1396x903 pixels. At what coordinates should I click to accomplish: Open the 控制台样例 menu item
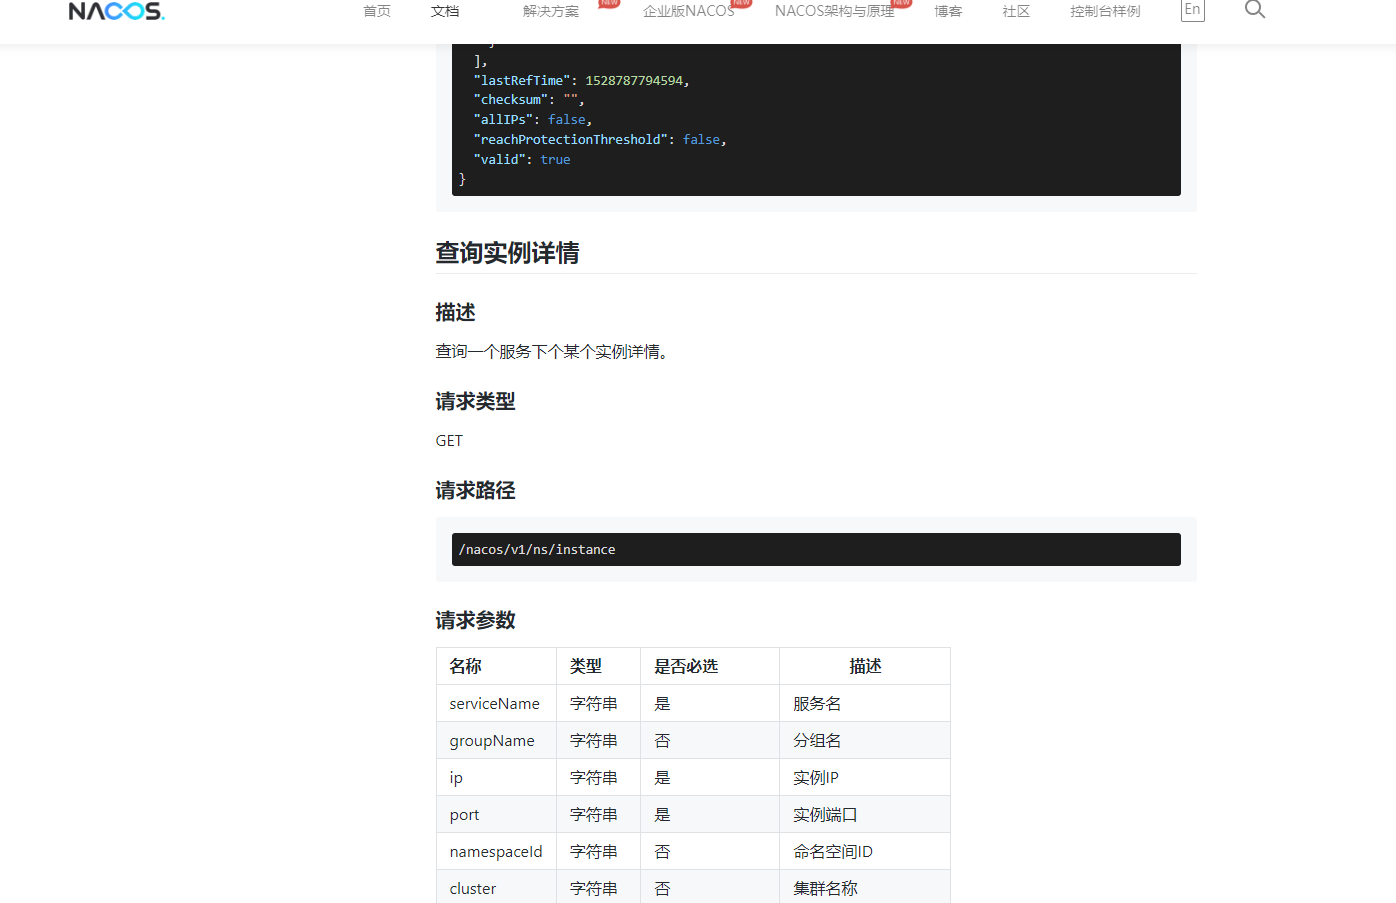pos(1105,11)
